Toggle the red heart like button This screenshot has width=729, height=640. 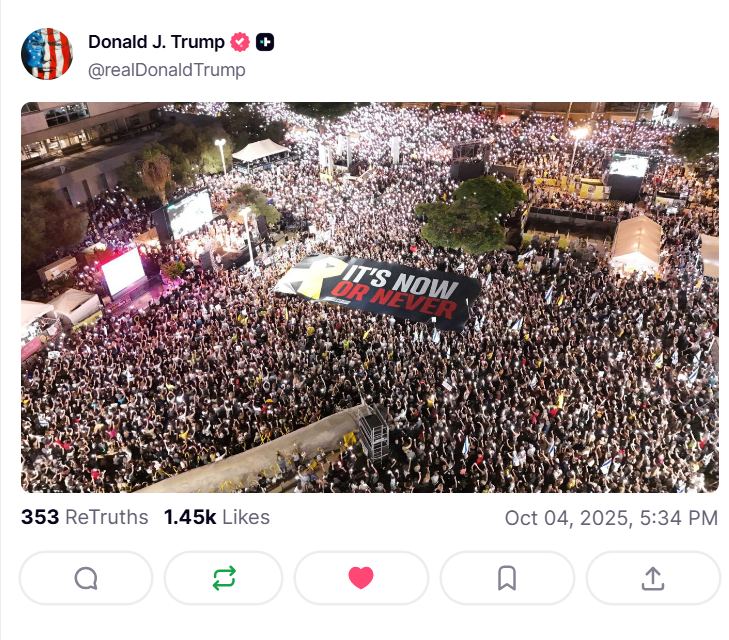coord(361,578)
